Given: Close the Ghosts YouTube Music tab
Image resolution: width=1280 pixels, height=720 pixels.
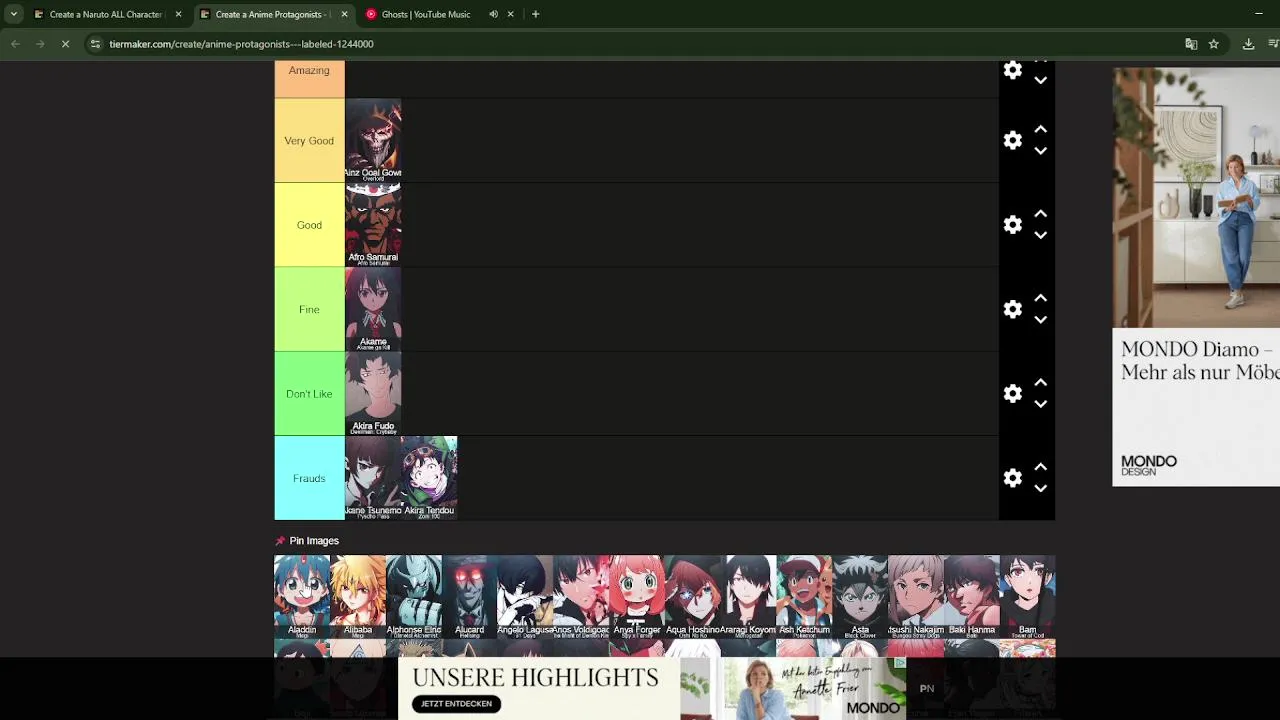Looking at the screenshot, I should point(511,14).
